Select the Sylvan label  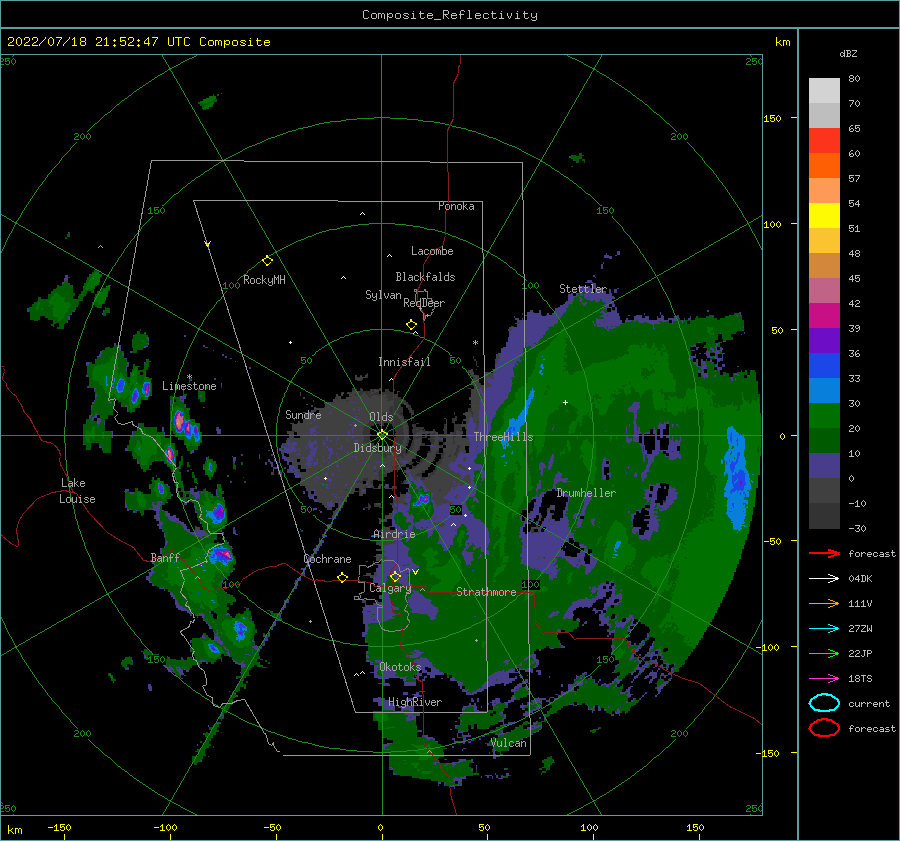(383, 295)
